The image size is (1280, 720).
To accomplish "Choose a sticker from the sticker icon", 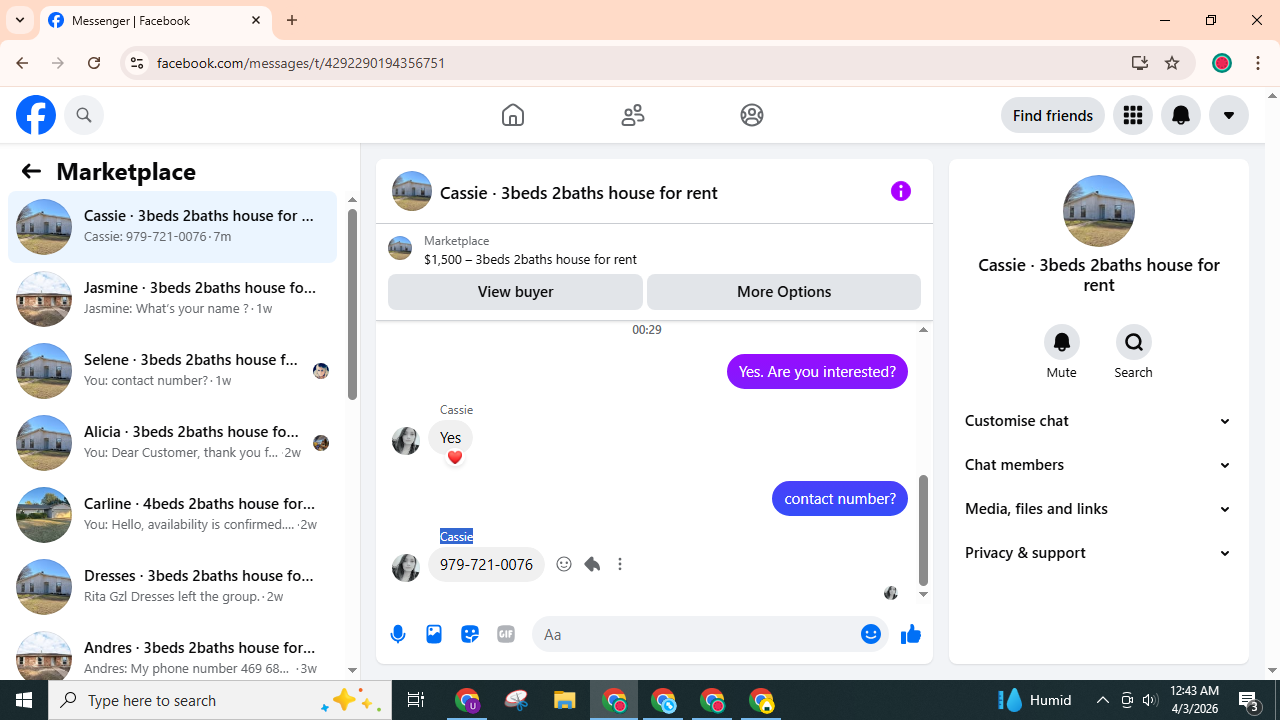I will click(x=470, y=634).
